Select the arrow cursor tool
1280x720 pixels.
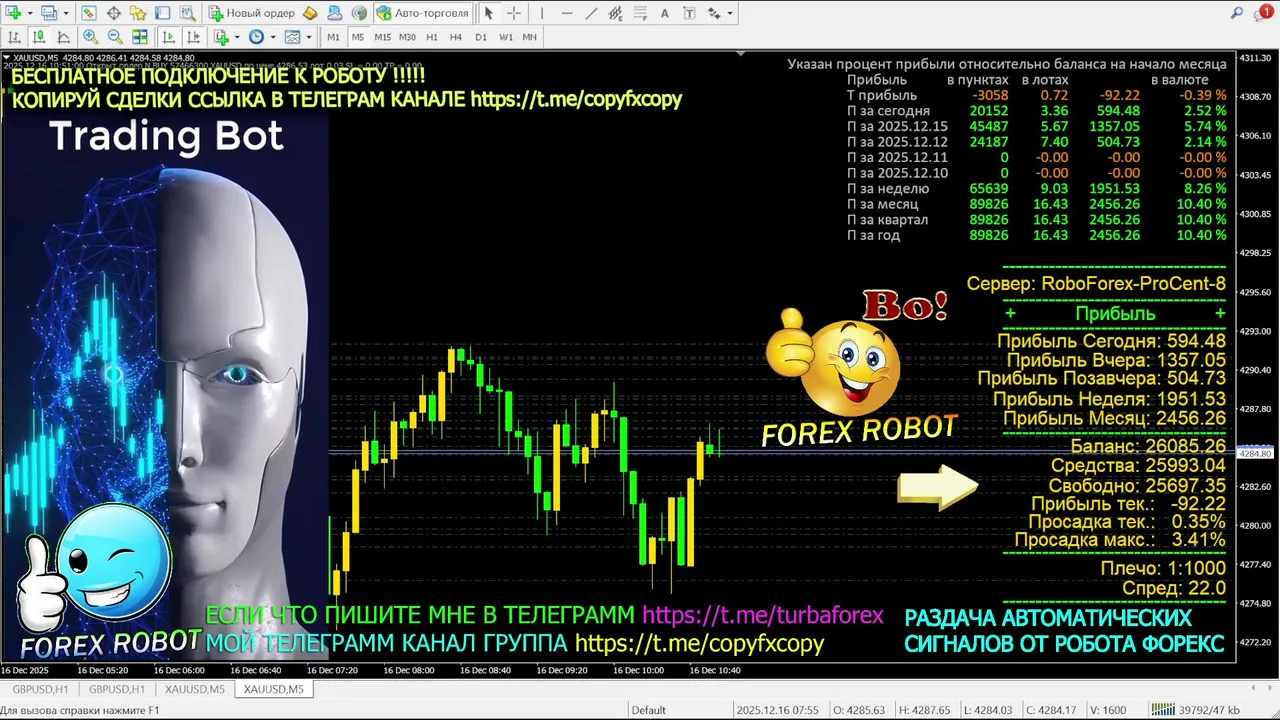pos(489,13)
